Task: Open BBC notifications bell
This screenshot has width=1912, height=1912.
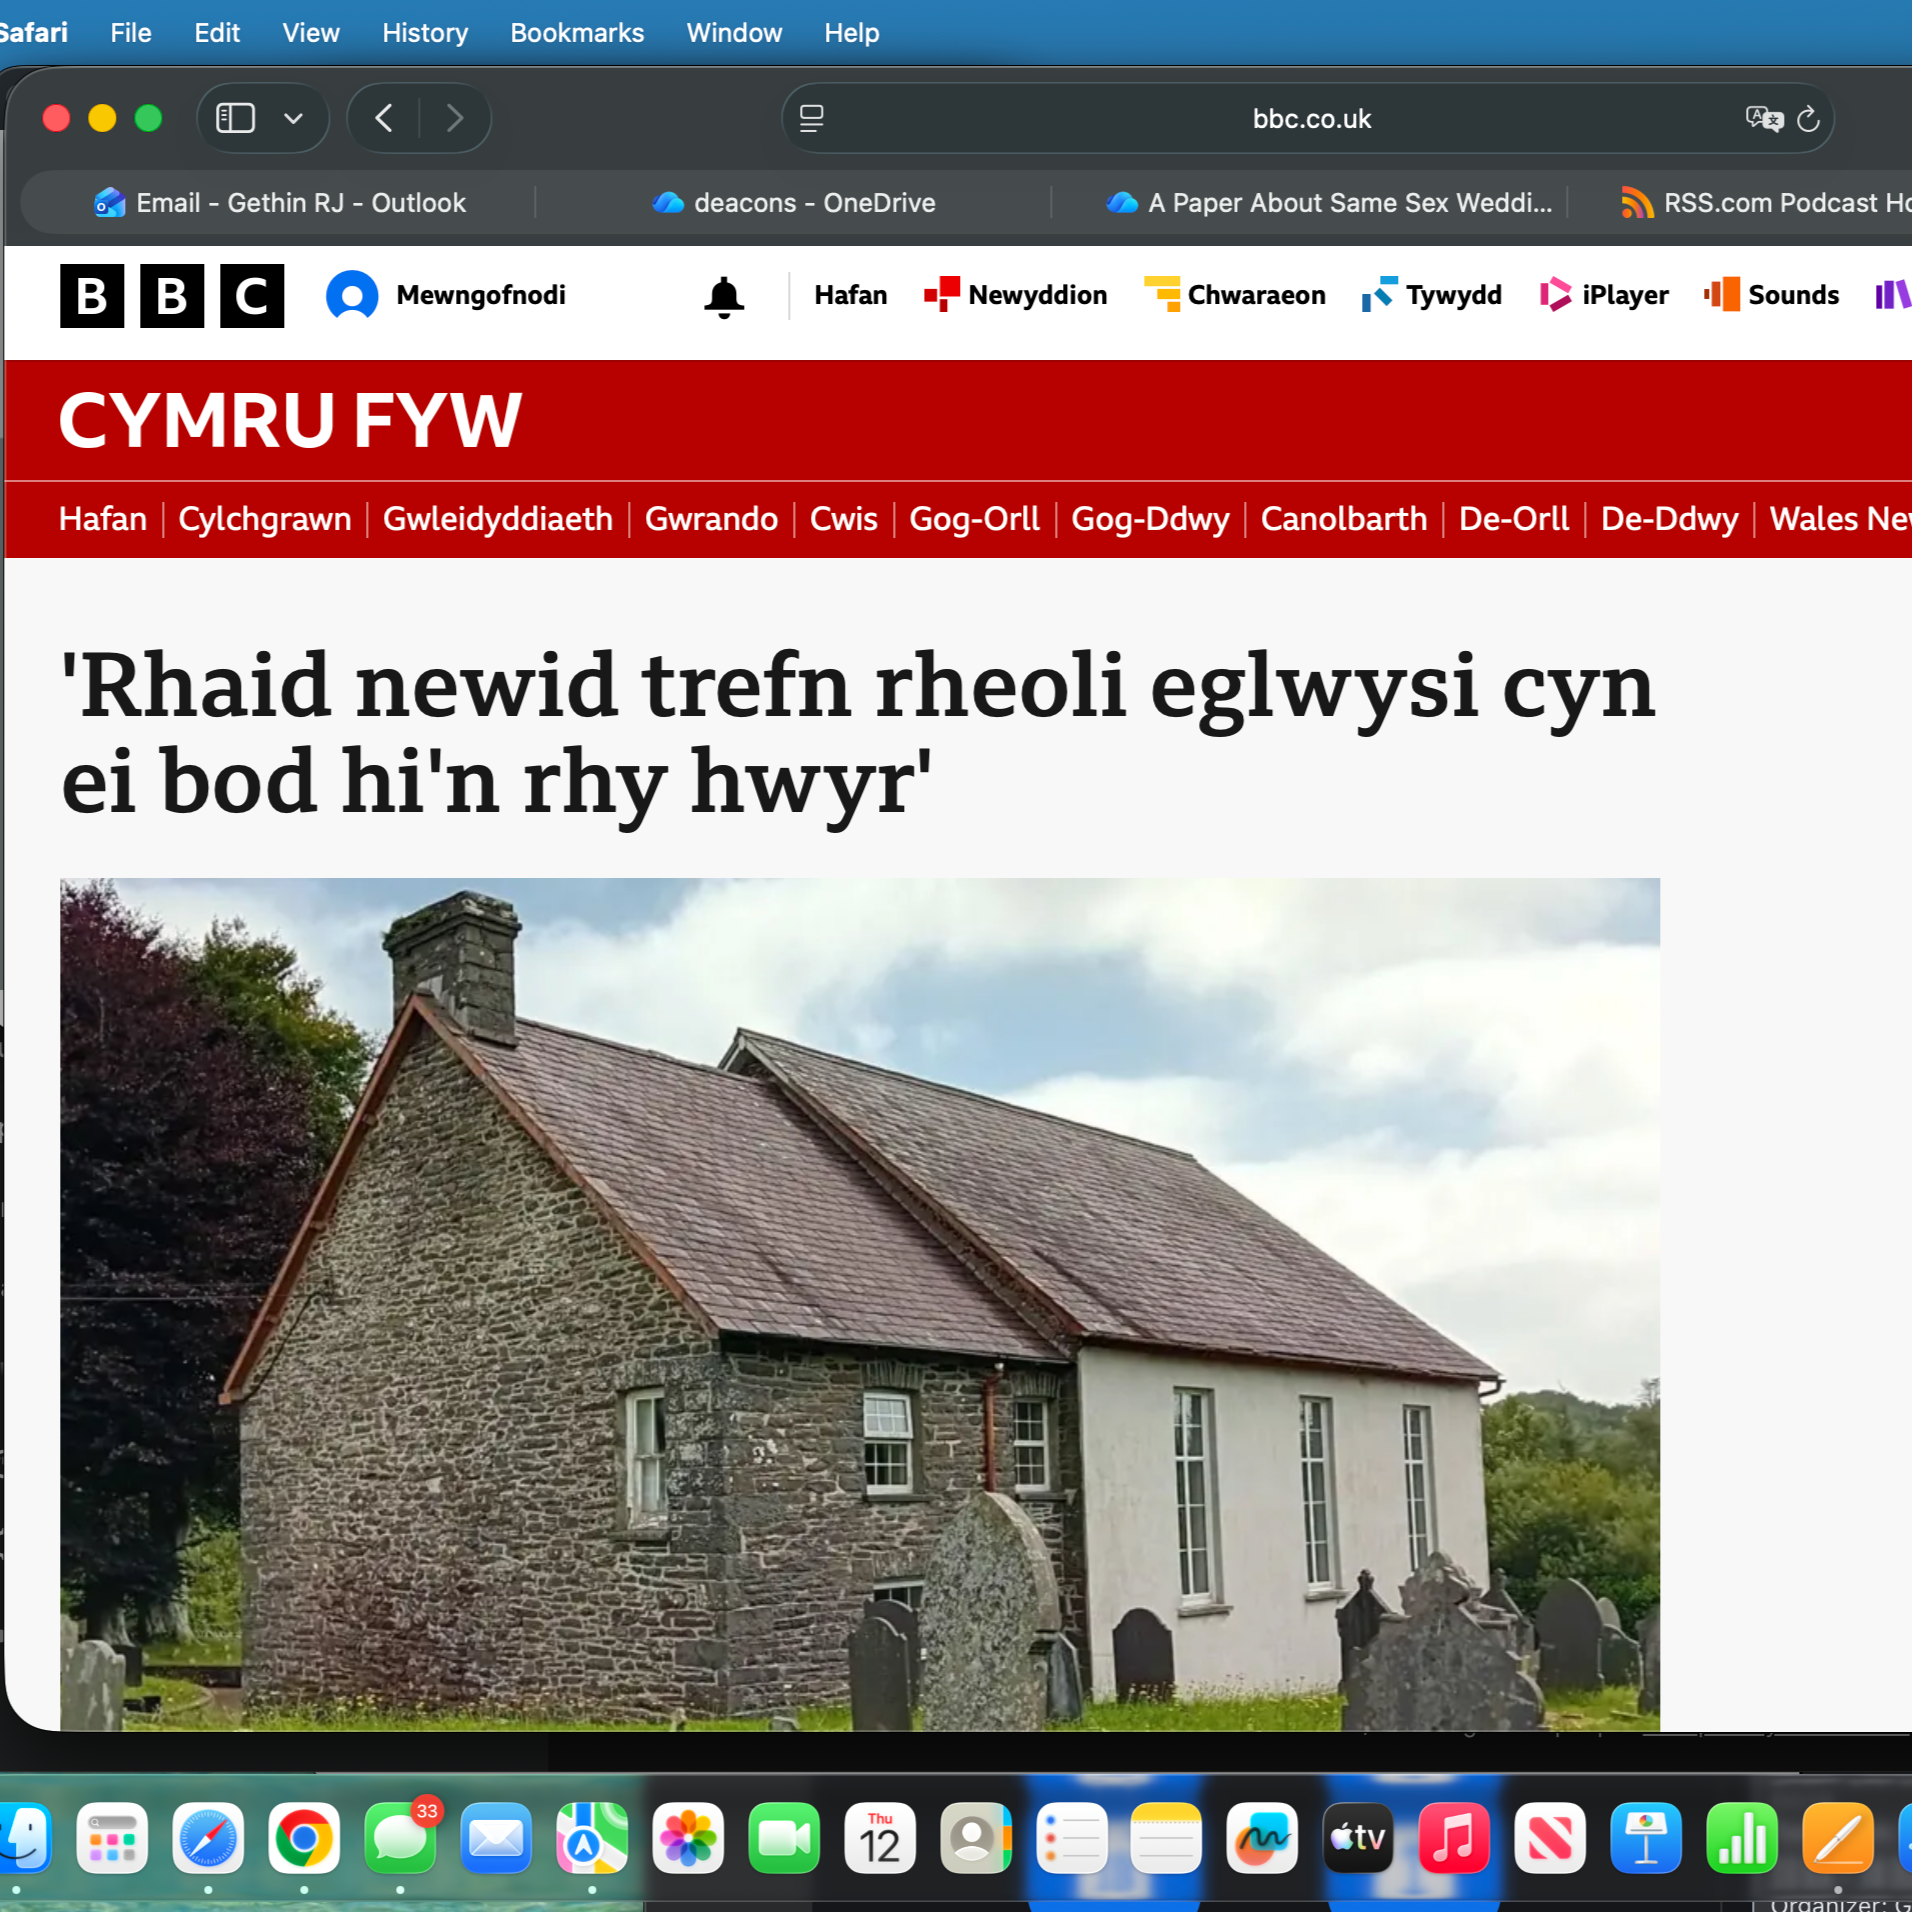Action: click(x=723, y=297)
